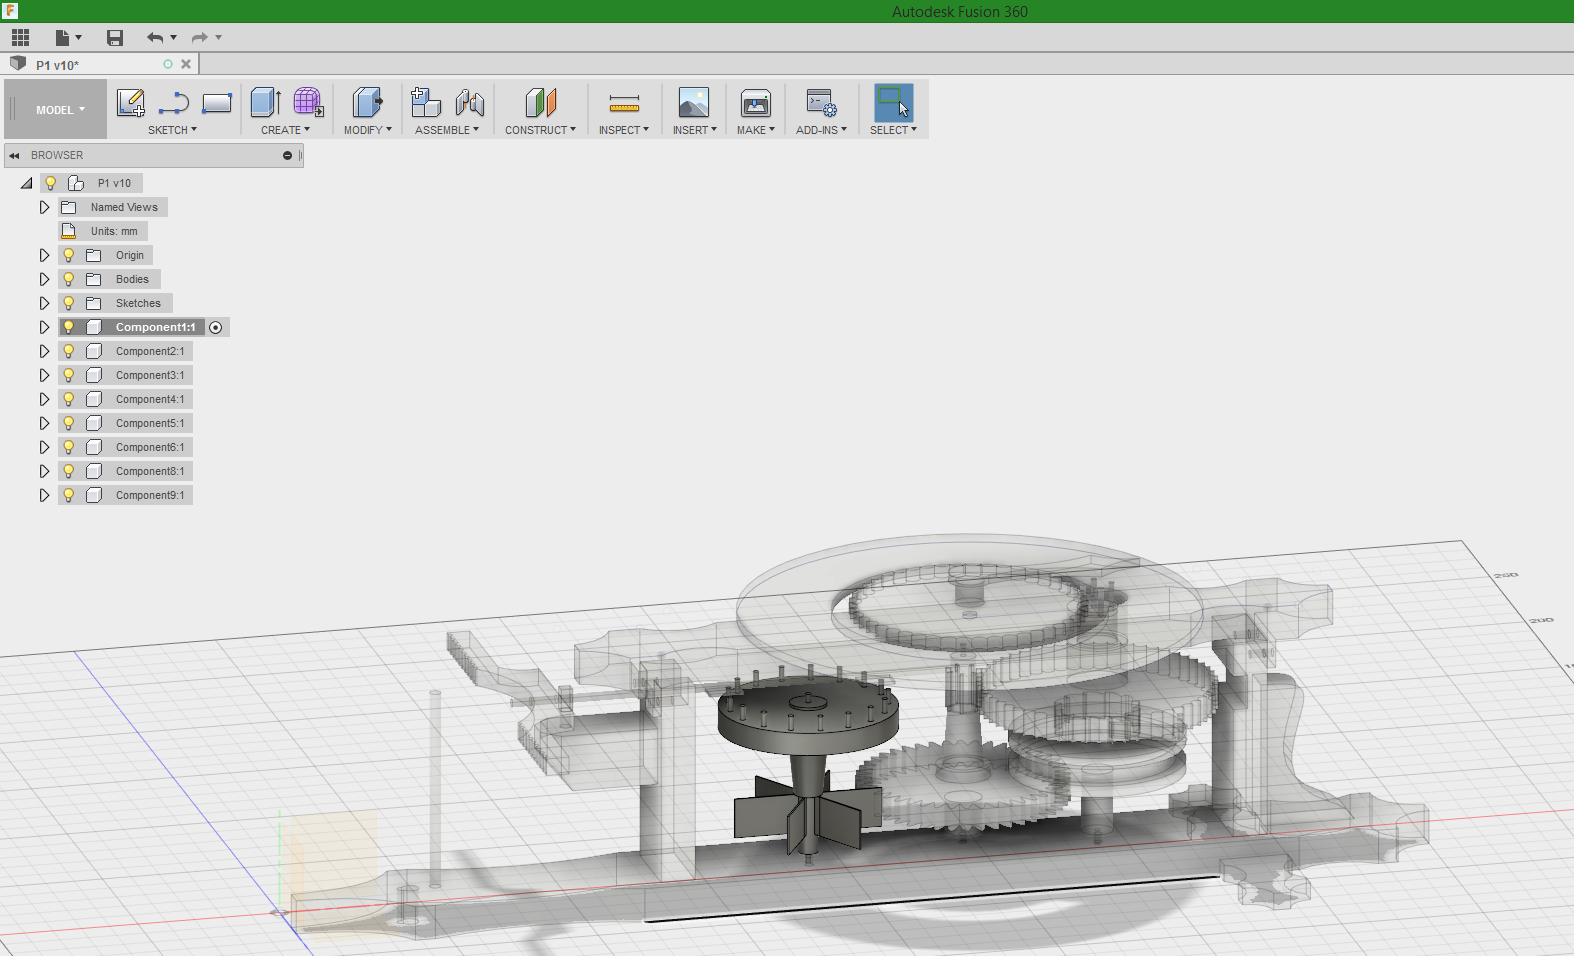This screenshot has width=1574, height=956.
Task: Click the Insert image icon
Action: (694, 102)
